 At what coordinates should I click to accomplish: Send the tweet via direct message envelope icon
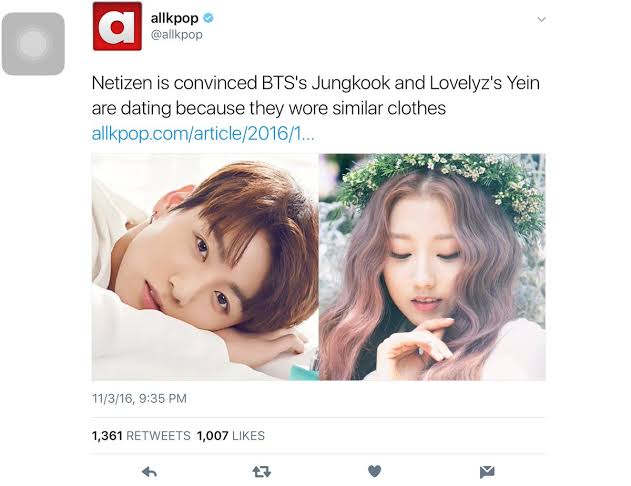click(487, 472)
